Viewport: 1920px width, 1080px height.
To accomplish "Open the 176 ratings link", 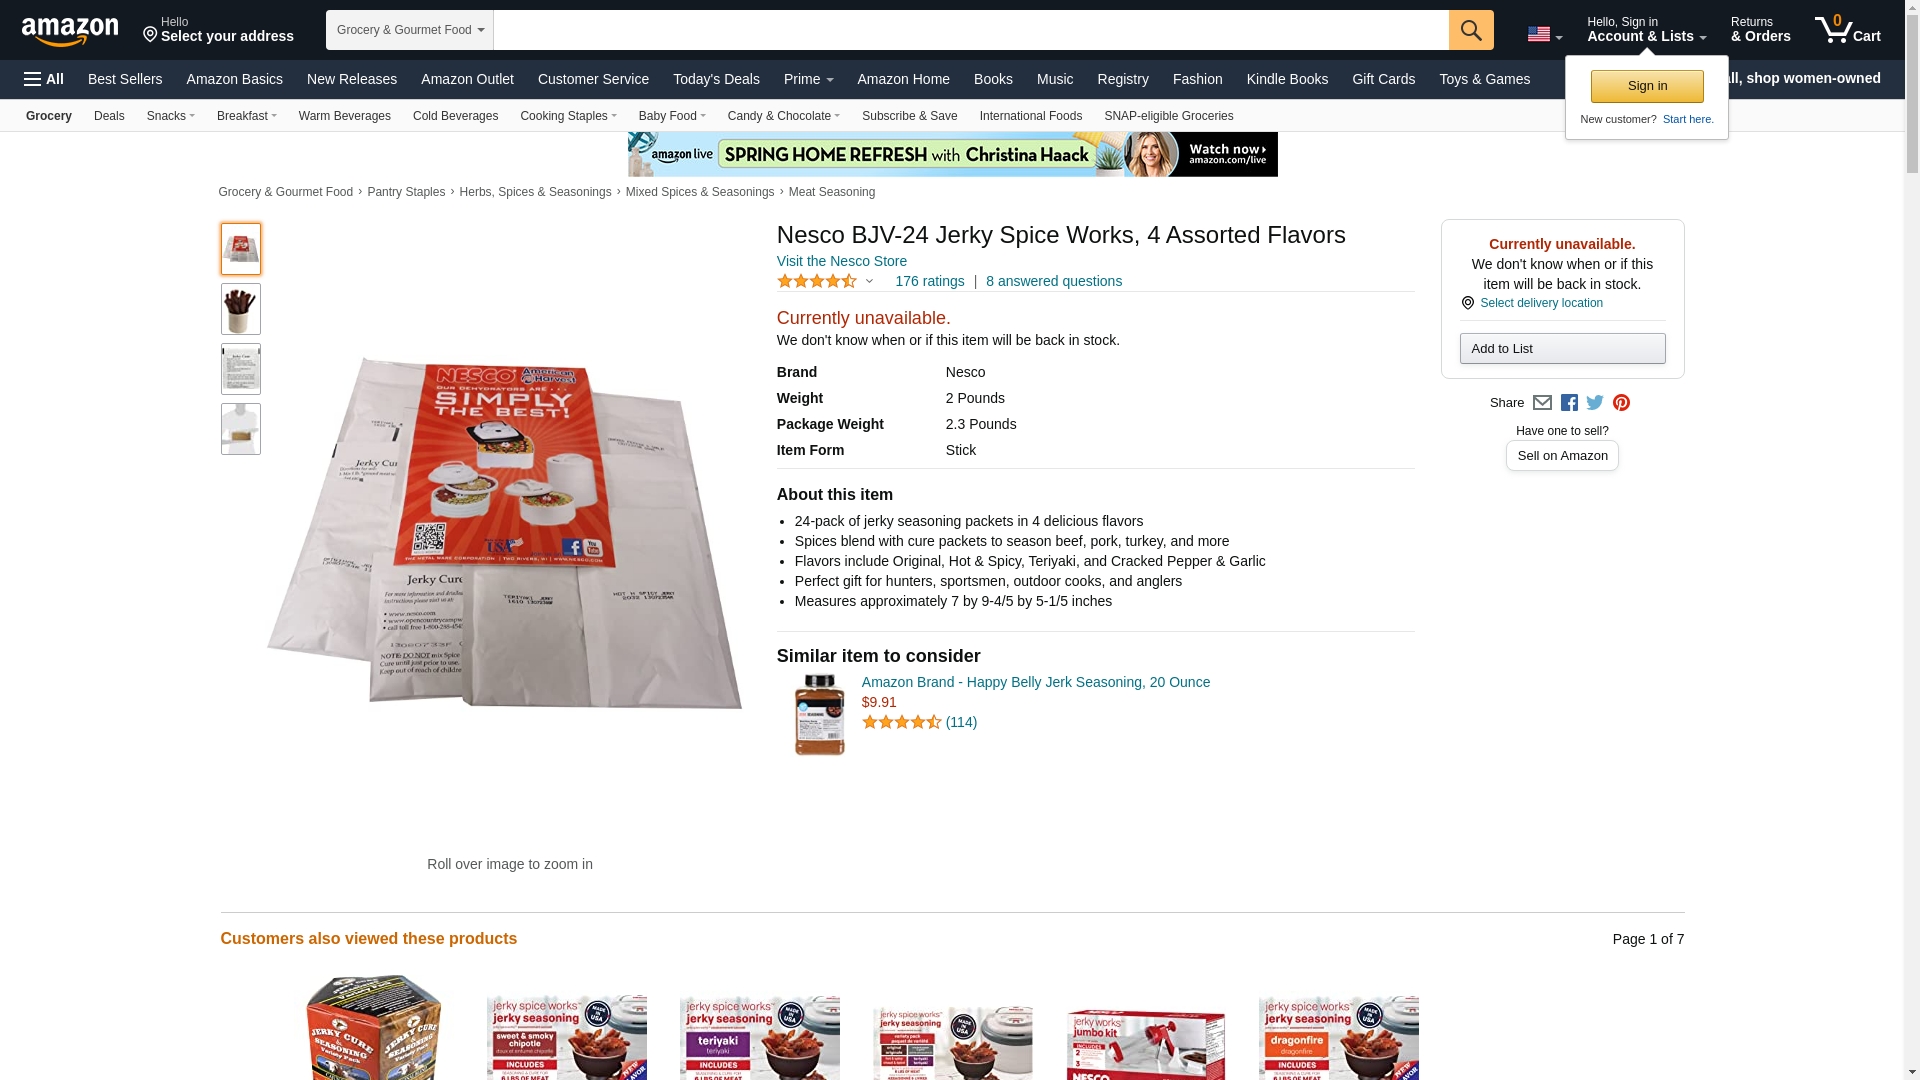I will tap(929, 281).
